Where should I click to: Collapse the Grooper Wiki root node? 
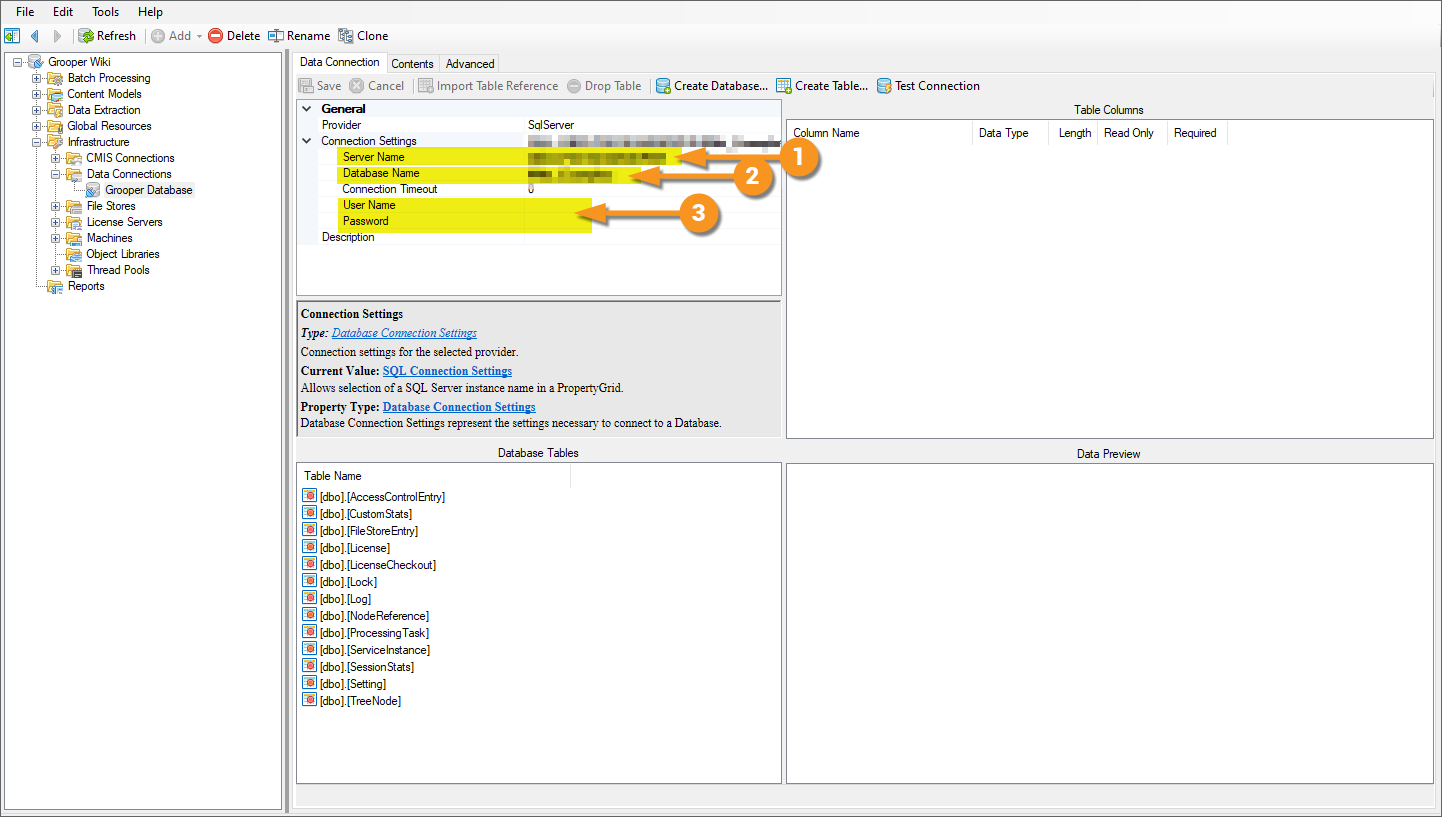pos(18,62)
